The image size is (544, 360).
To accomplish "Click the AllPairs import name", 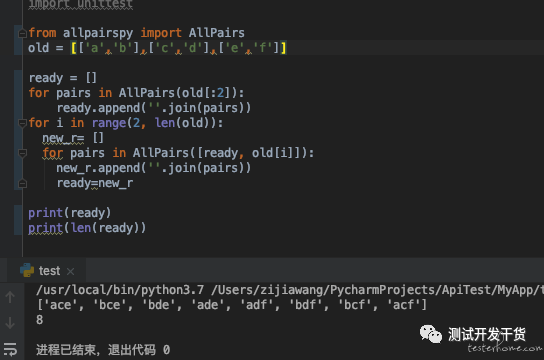I will pyautogui.click(x=216, y=33).
